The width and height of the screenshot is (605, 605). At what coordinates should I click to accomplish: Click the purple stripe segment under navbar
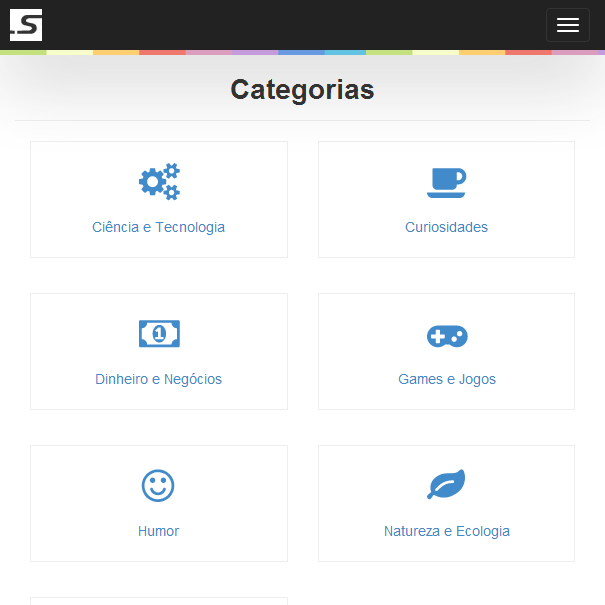click(255, 52)
